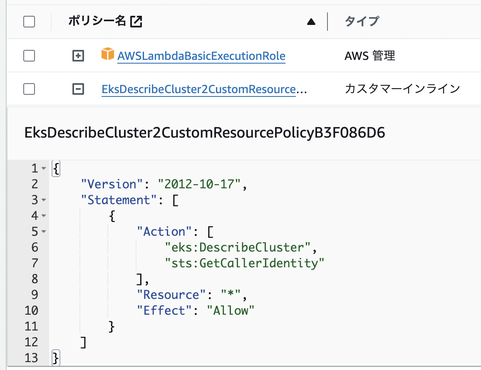
Task: Click the external link icon beside ポリシー名
Action: click(136, 22)
